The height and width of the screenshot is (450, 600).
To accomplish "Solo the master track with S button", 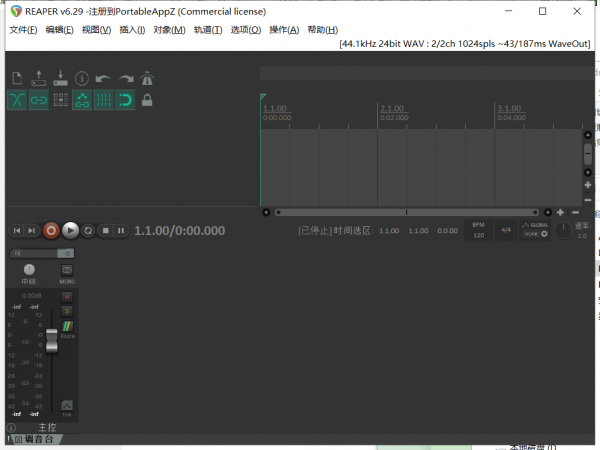I will (x=67, y=311).
